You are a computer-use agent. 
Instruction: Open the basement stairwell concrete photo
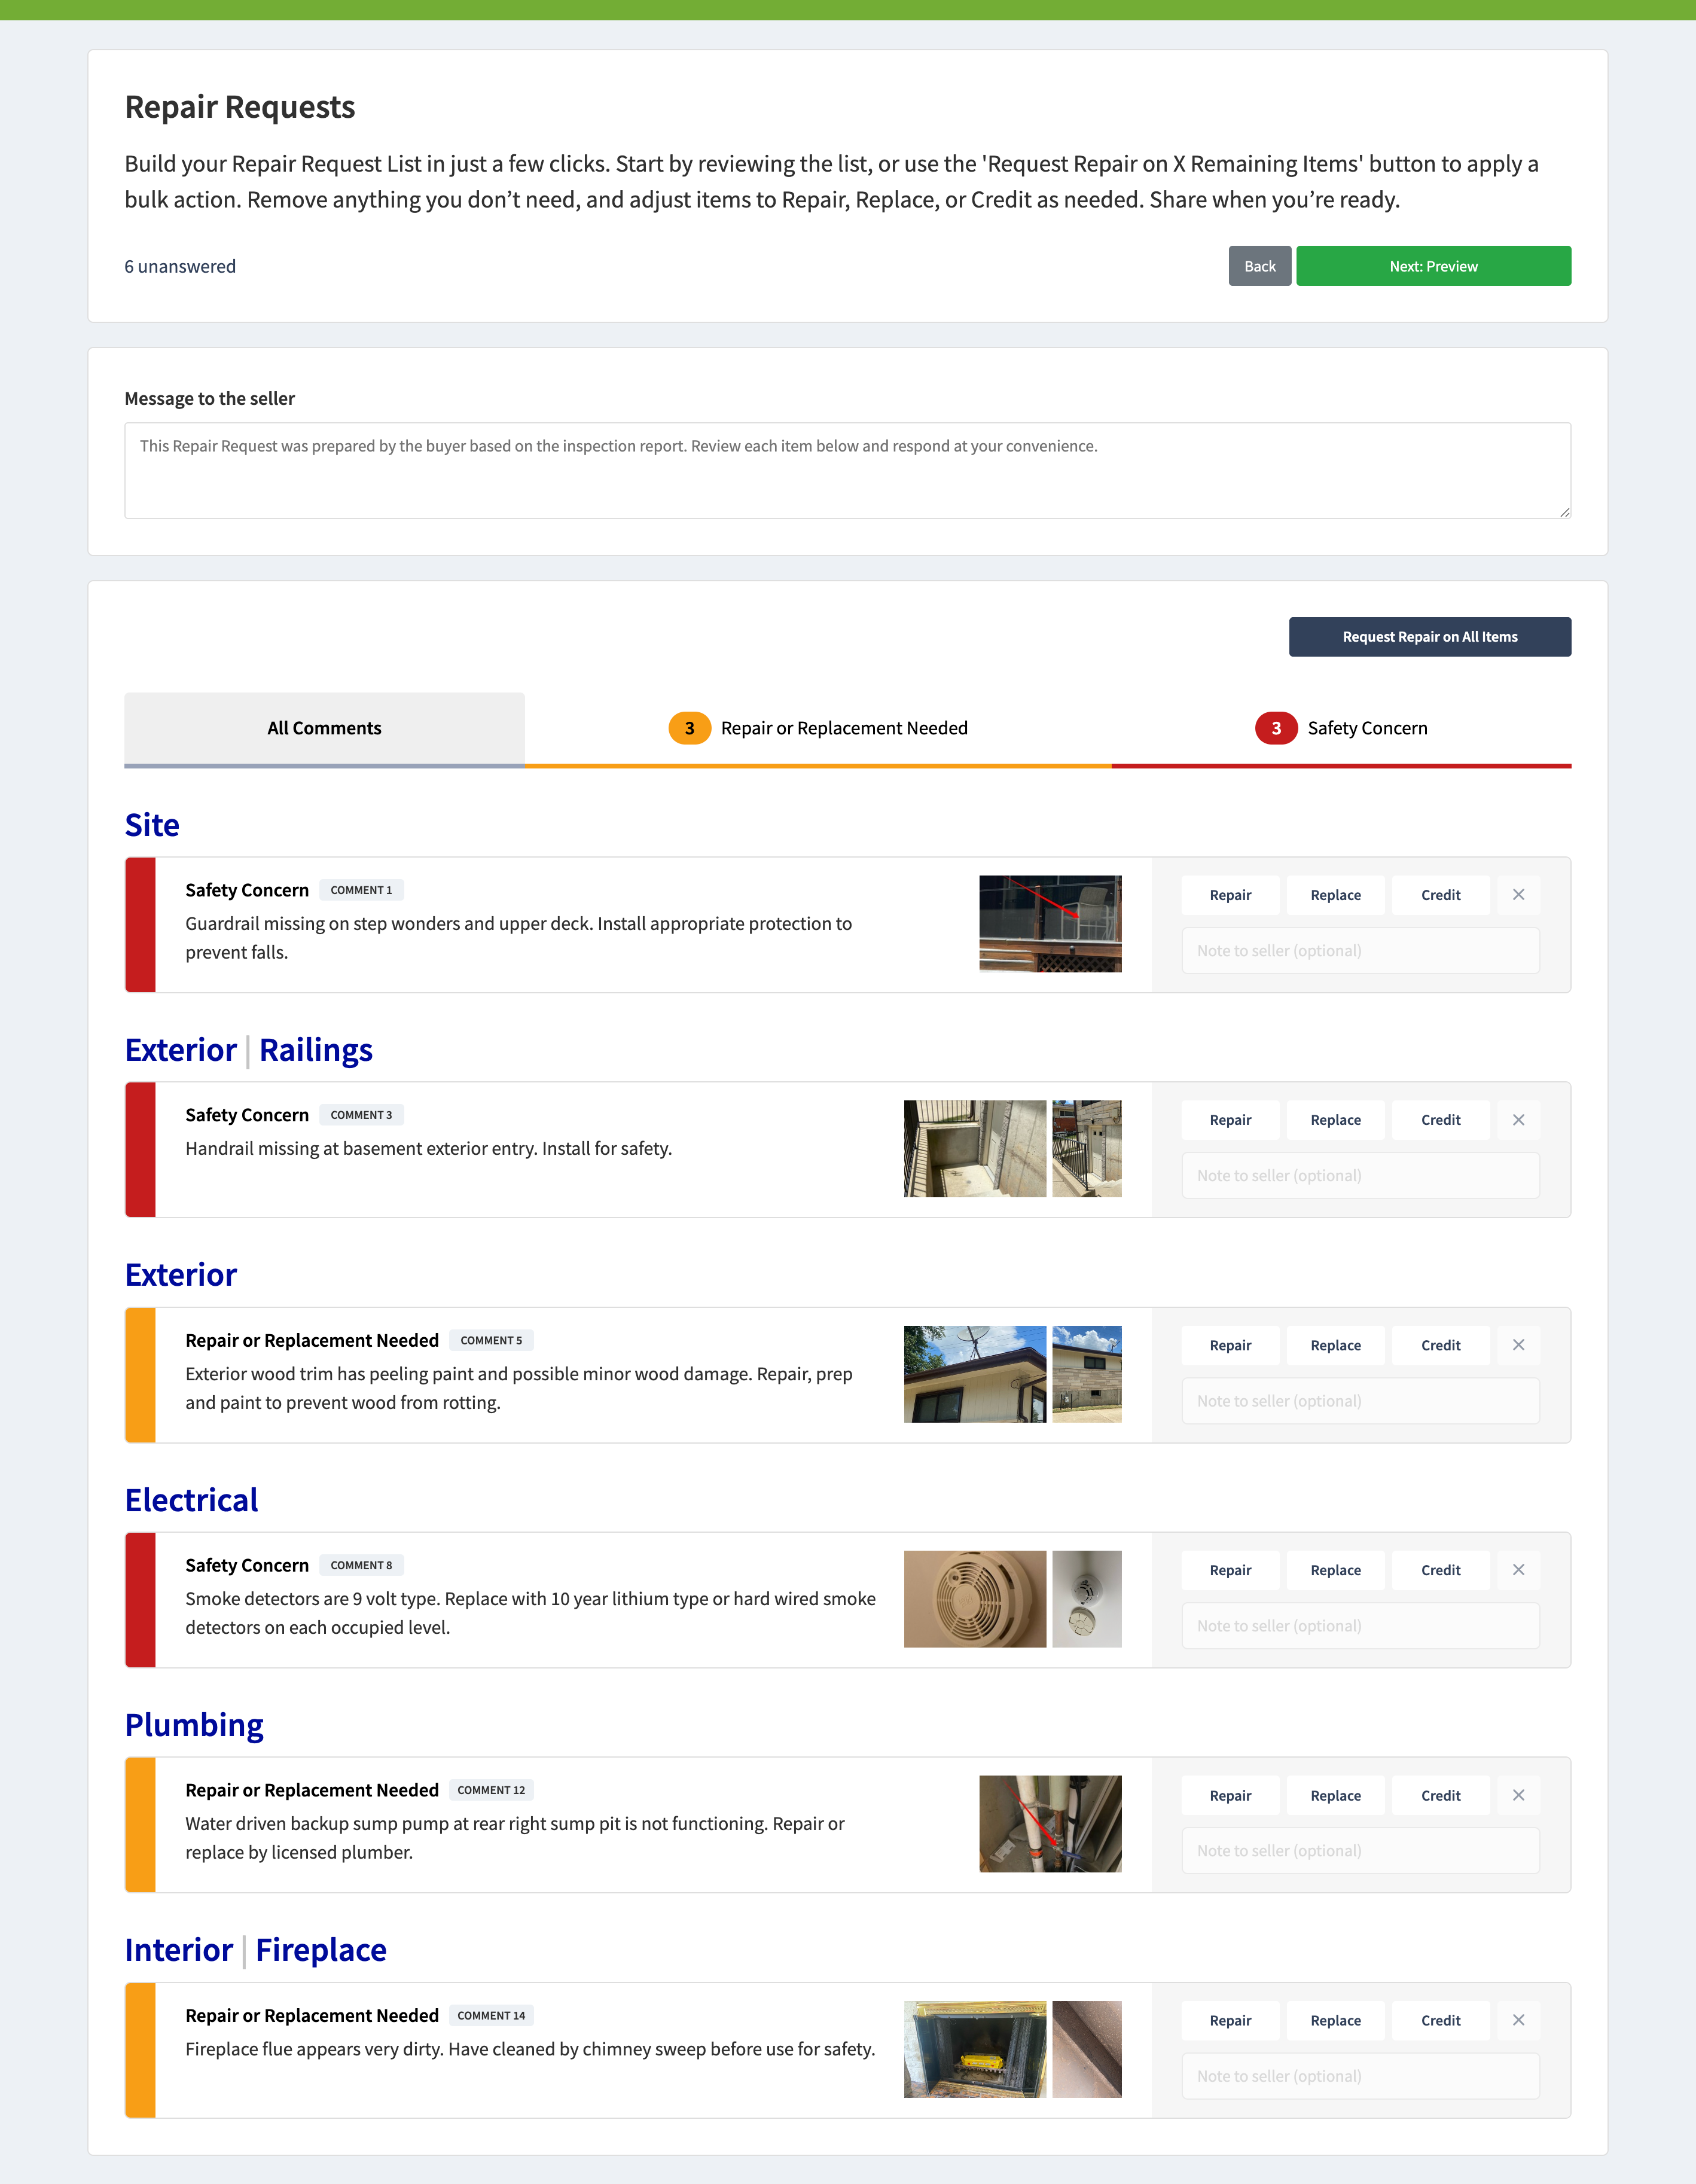pyautogui.click(x=975, y=1149)
